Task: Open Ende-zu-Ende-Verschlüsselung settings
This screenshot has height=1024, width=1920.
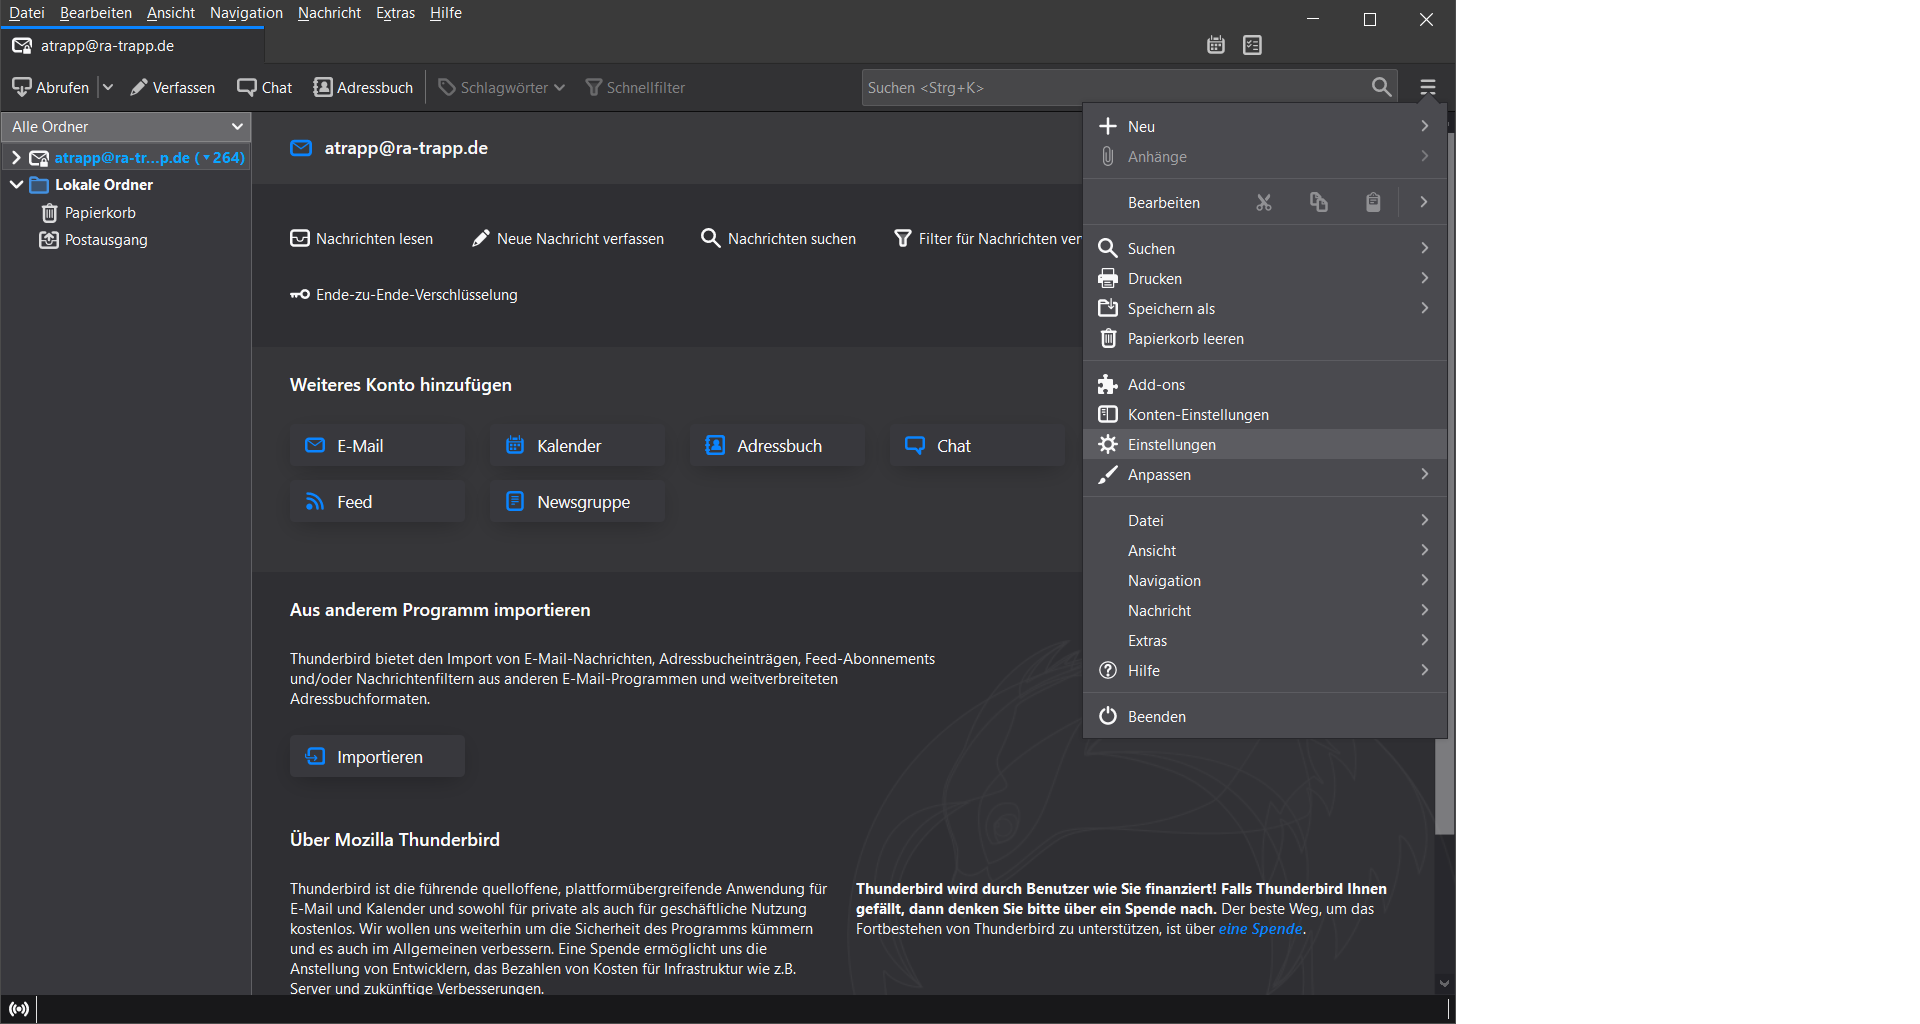Action: click(404, 294)
